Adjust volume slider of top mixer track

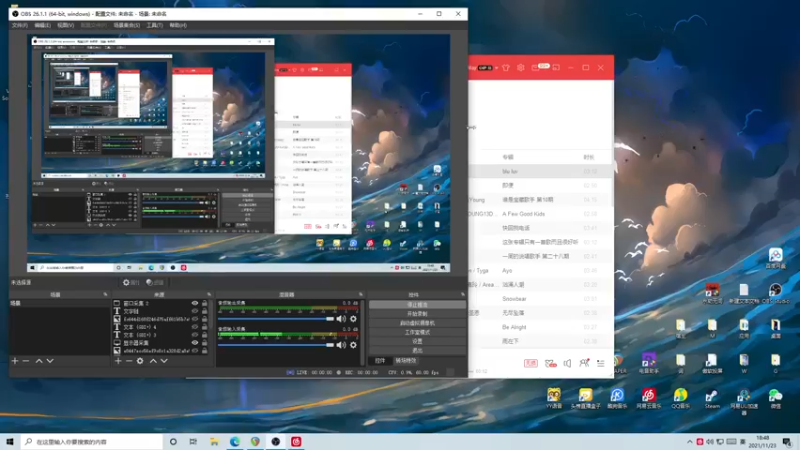(x=276, y=319)
